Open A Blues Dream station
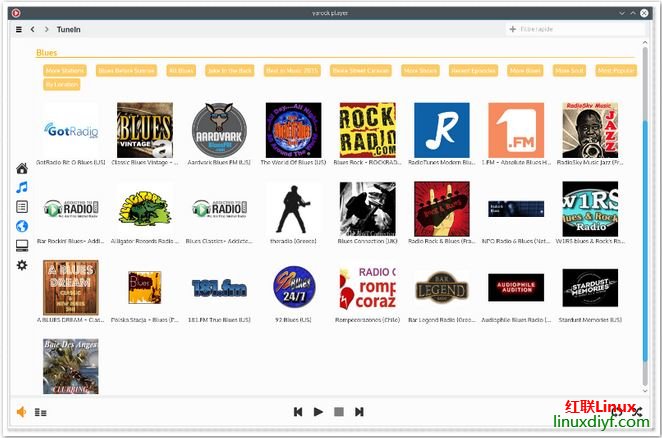The height and width of the screenshot is (438, 662). pyautogui.click(x=71, y=288)
